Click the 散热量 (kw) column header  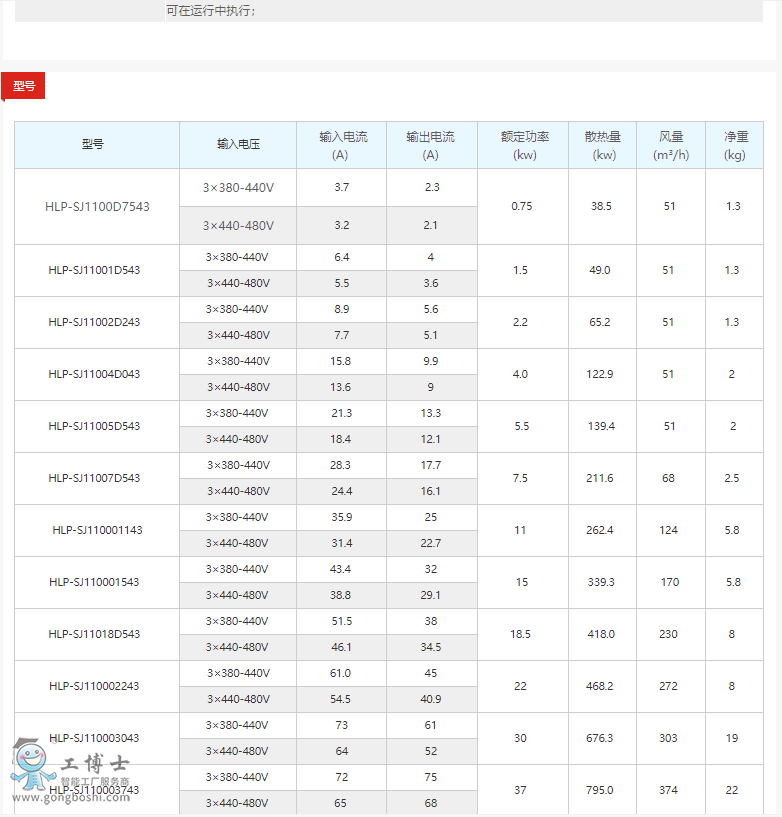click(603, 145)
